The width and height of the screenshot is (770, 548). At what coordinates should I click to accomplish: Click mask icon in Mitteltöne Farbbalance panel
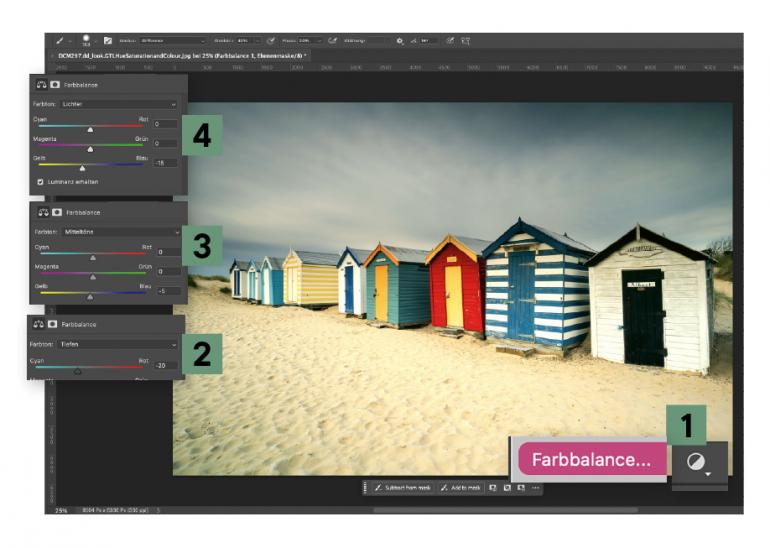point(57,213)
